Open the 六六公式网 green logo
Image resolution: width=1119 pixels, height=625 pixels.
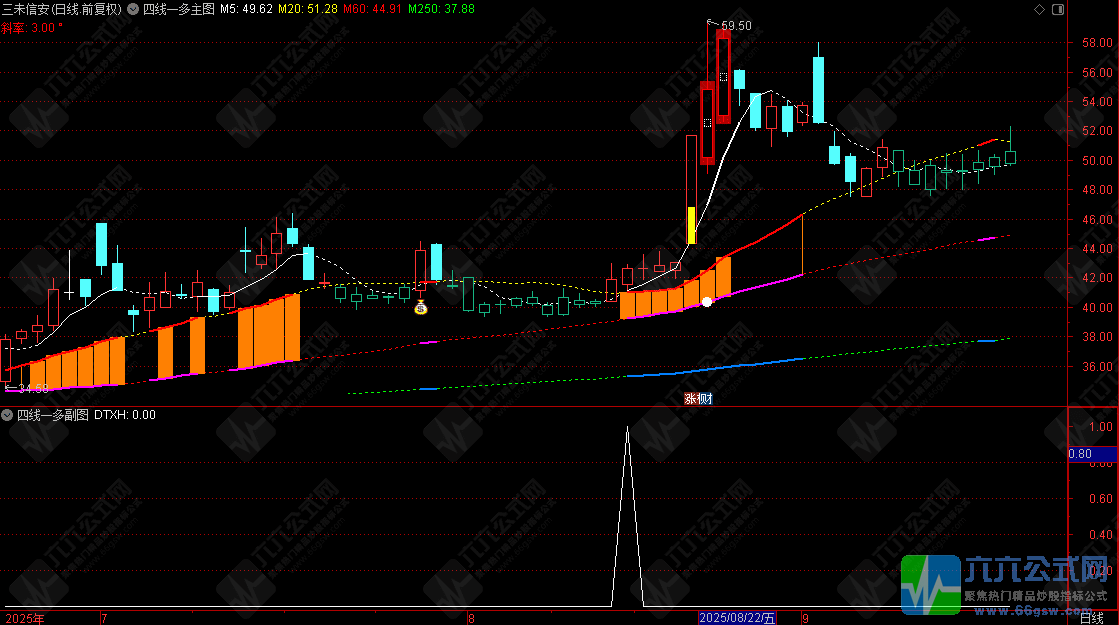931,584
